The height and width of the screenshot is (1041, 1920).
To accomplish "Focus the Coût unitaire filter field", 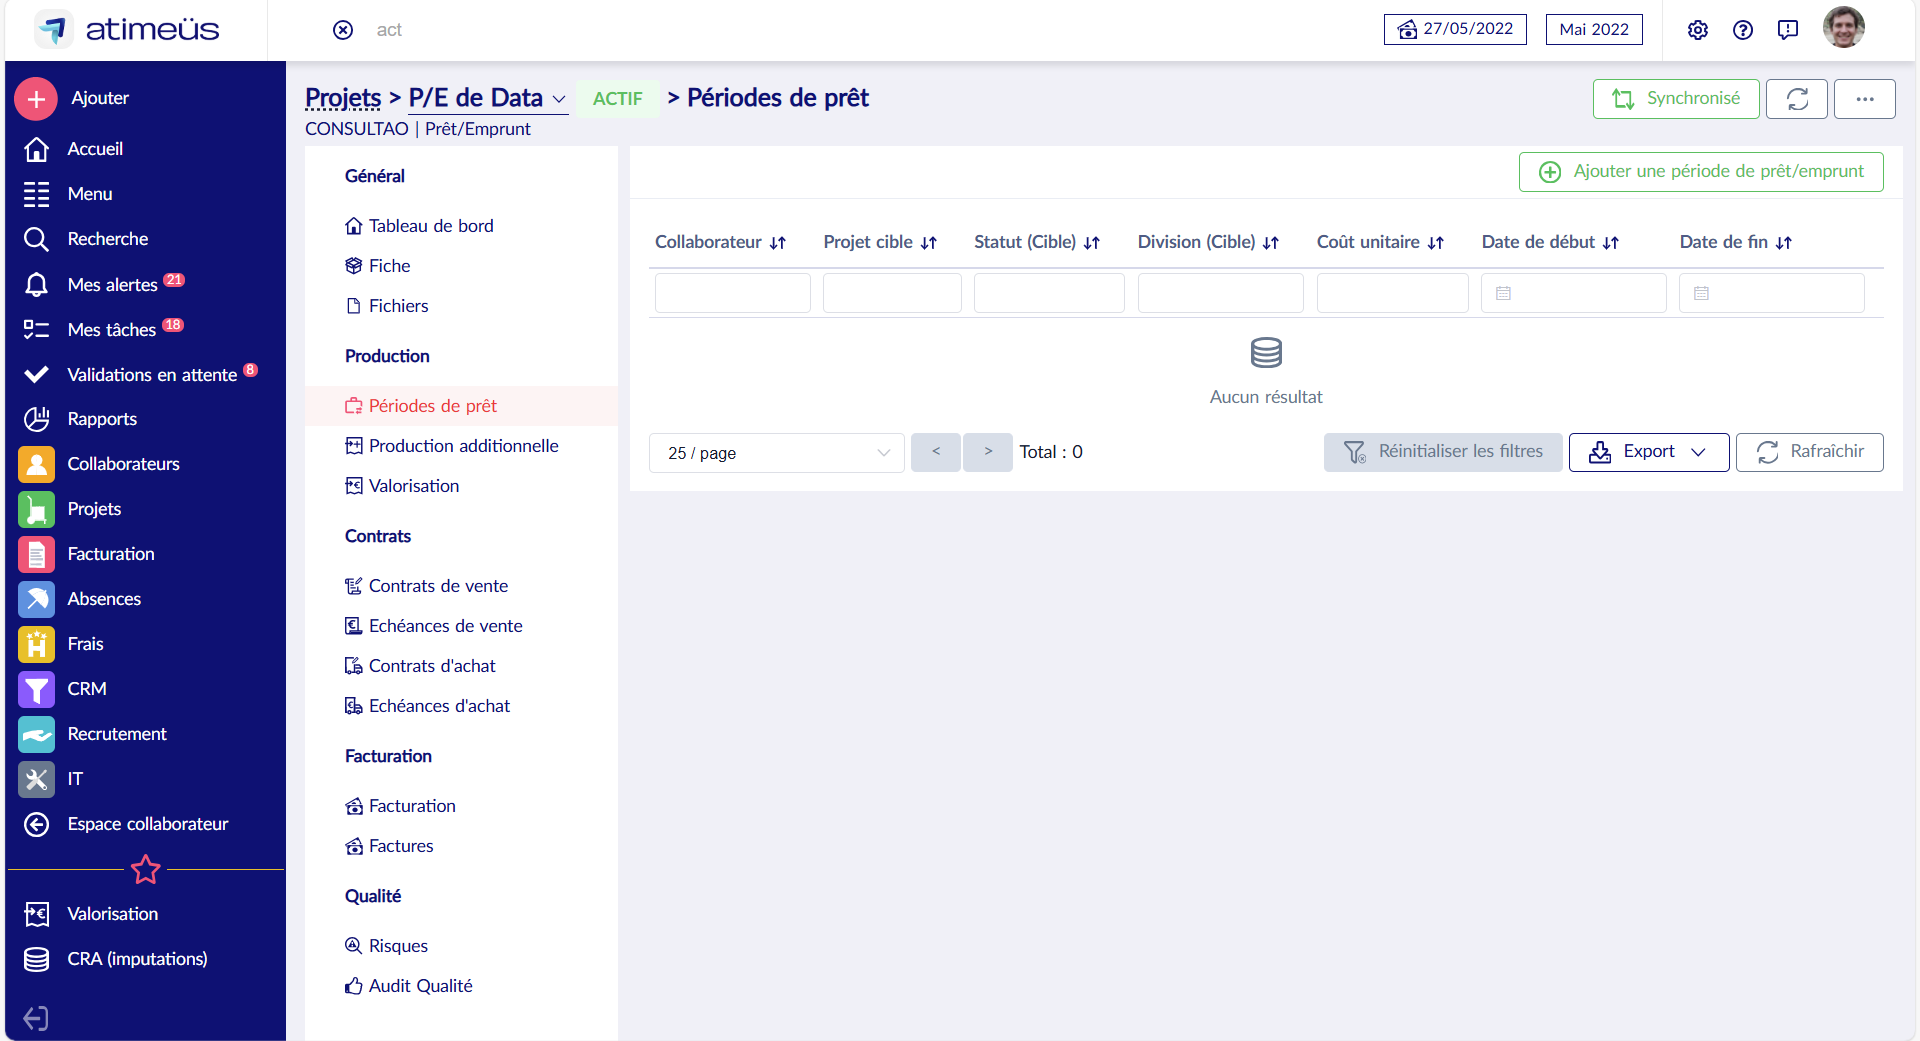I will pos(1392,293).
